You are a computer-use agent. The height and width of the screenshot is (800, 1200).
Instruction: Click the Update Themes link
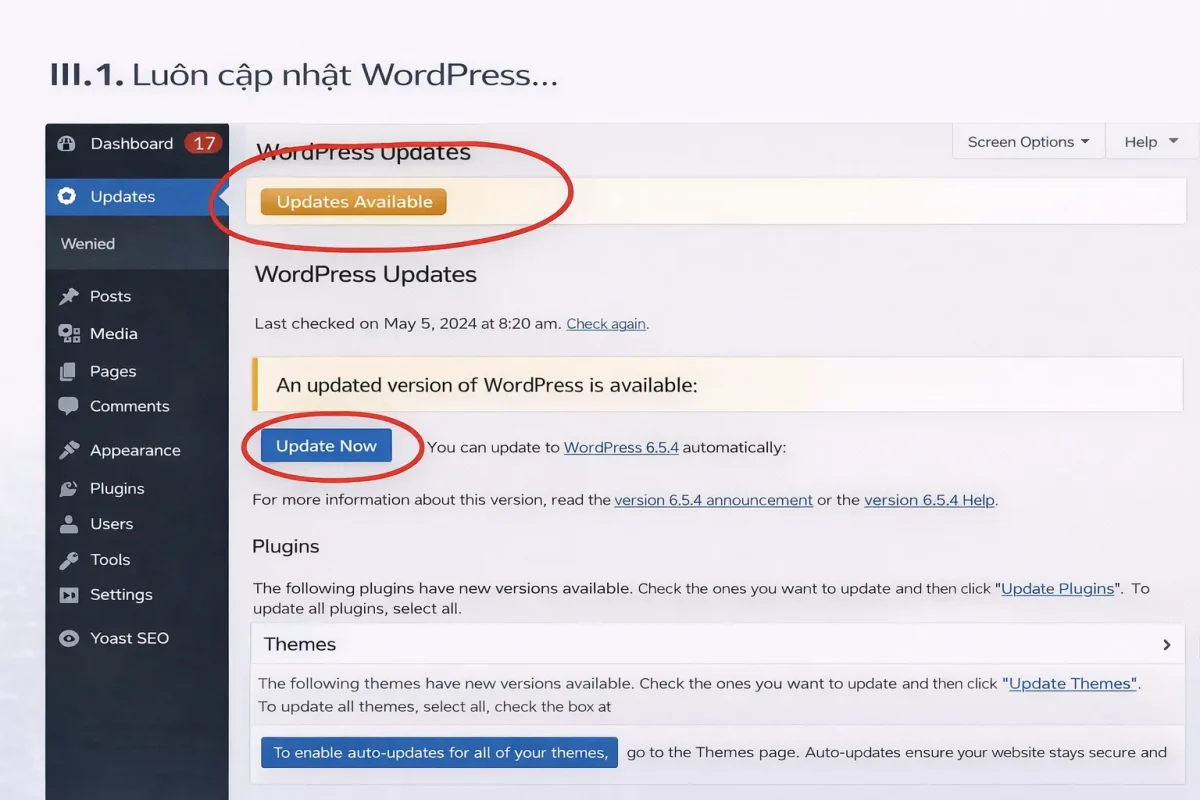1072,684
